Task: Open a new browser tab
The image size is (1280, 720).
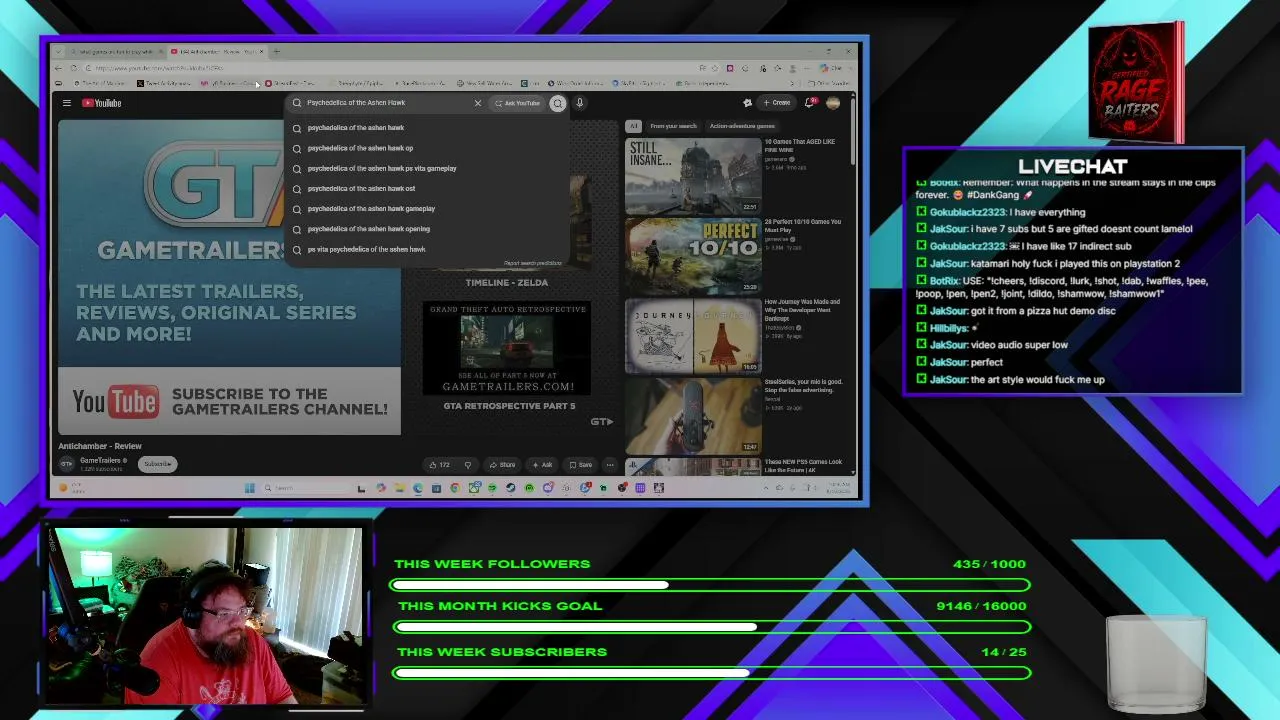Action: click(x=277, y=51)
